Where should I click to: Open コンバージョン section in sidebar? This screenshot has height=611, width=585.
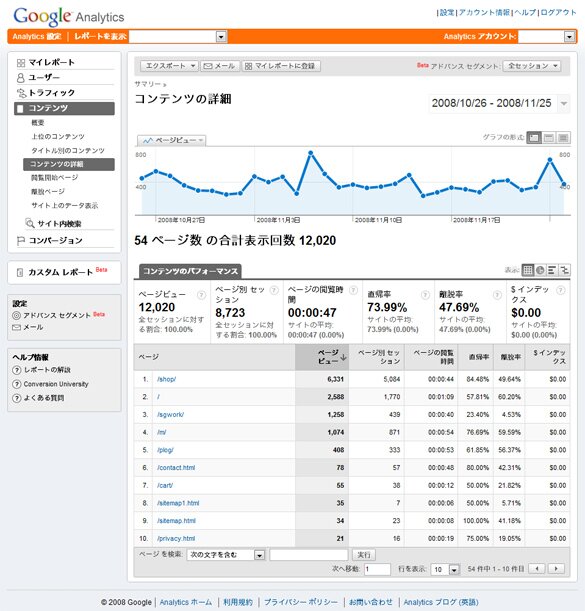coord(55,240)
